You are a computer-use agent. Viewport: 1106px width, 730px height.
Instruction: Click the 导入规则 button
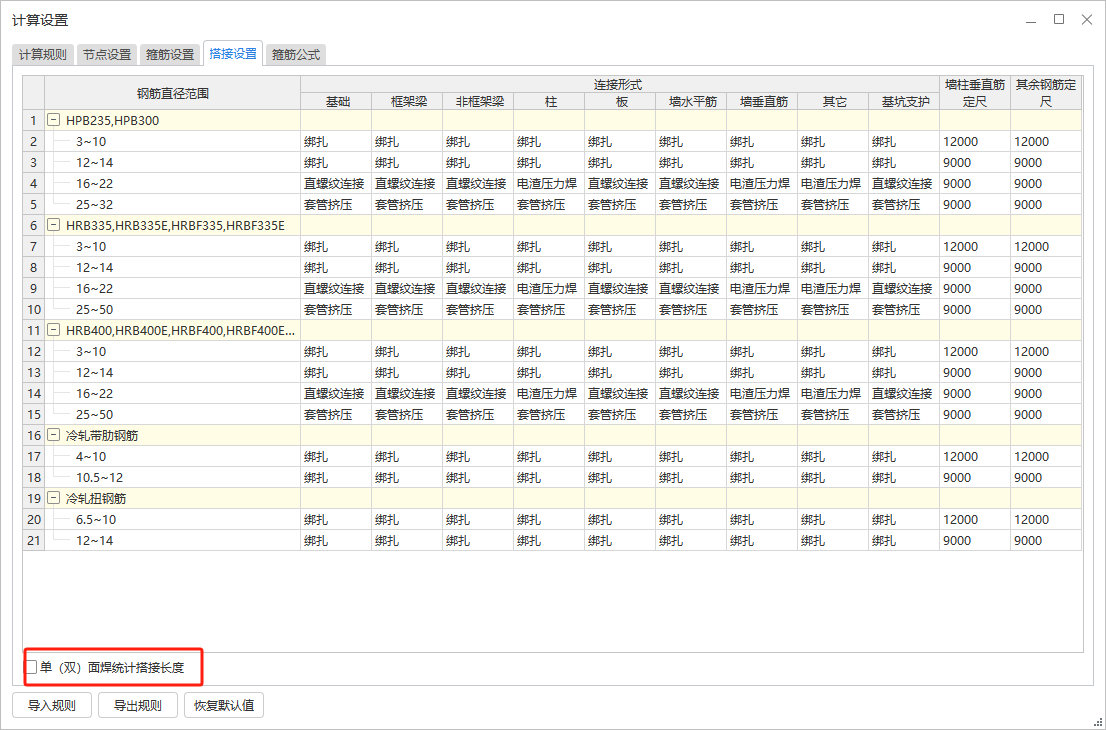pyautogui.click(x=51, y=705)
